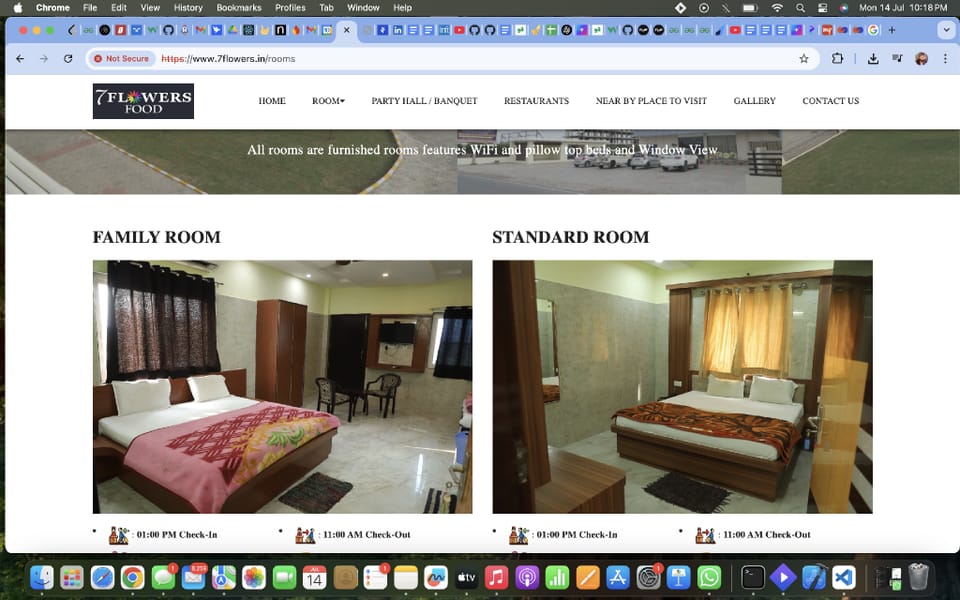Switch to the Google tab
This screenshot has height=600, width=960.
[x=874, y=30]
